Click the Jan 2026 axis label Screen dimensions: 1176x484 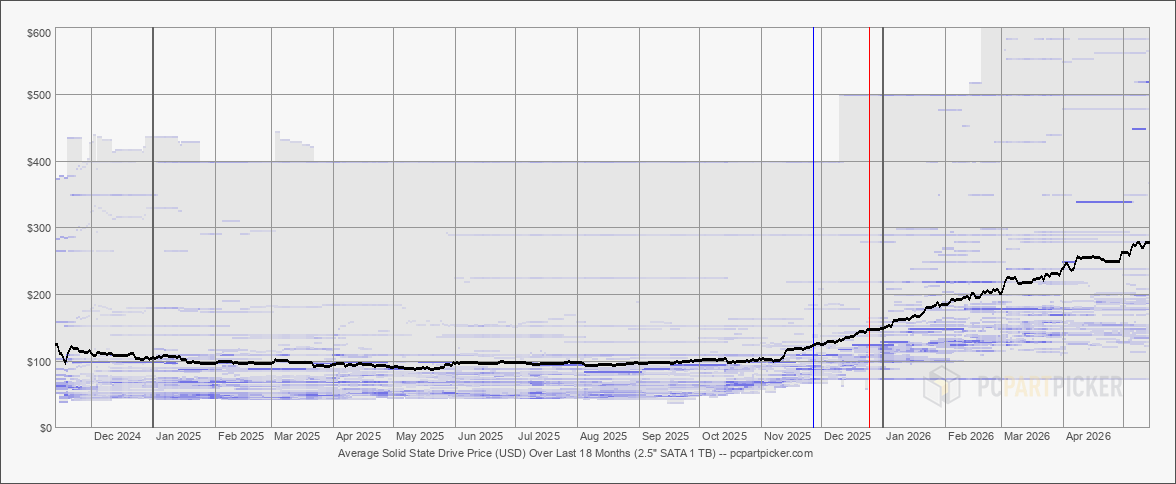[x=908, y=436]
